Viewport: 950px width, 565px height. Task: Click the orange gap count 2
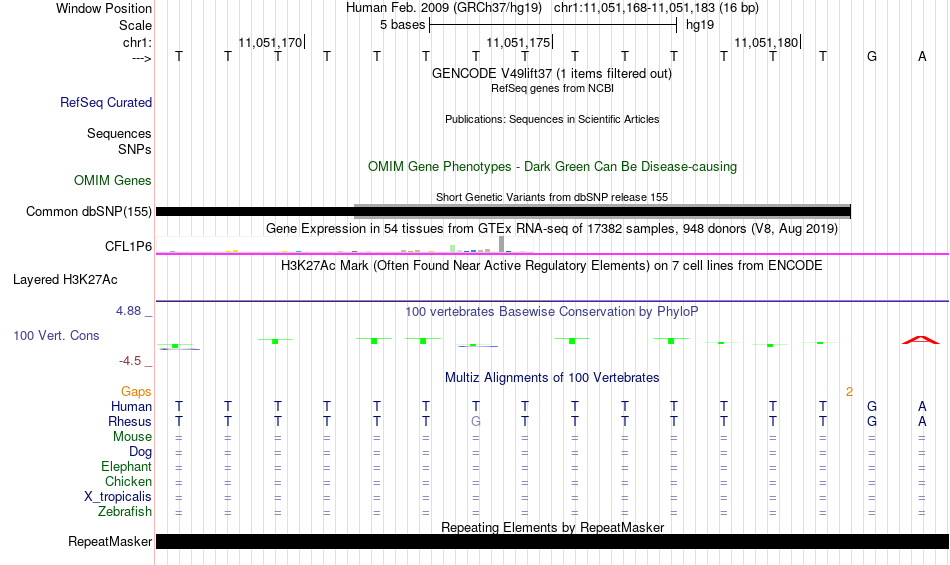(x=849, y=392)
